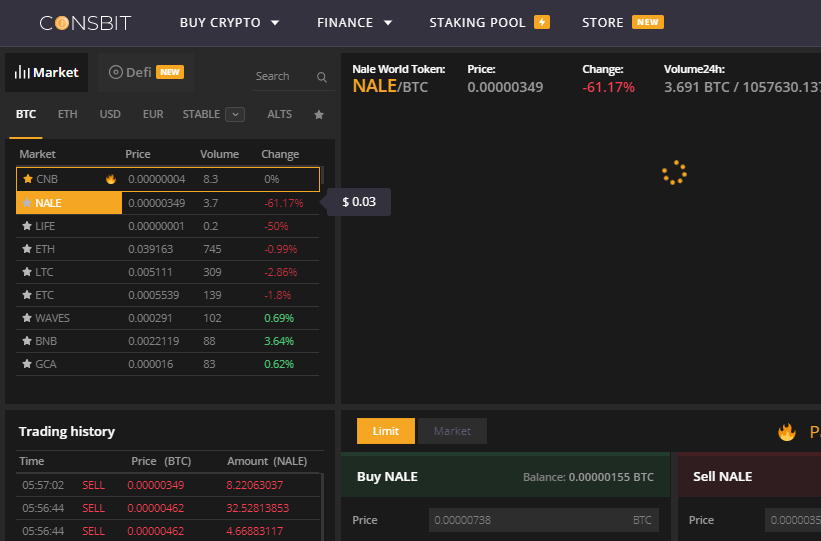This screenshot has height=541, width=821.
Task: Open the Coinsbit logo home link
Action: [x=85, y=23]
